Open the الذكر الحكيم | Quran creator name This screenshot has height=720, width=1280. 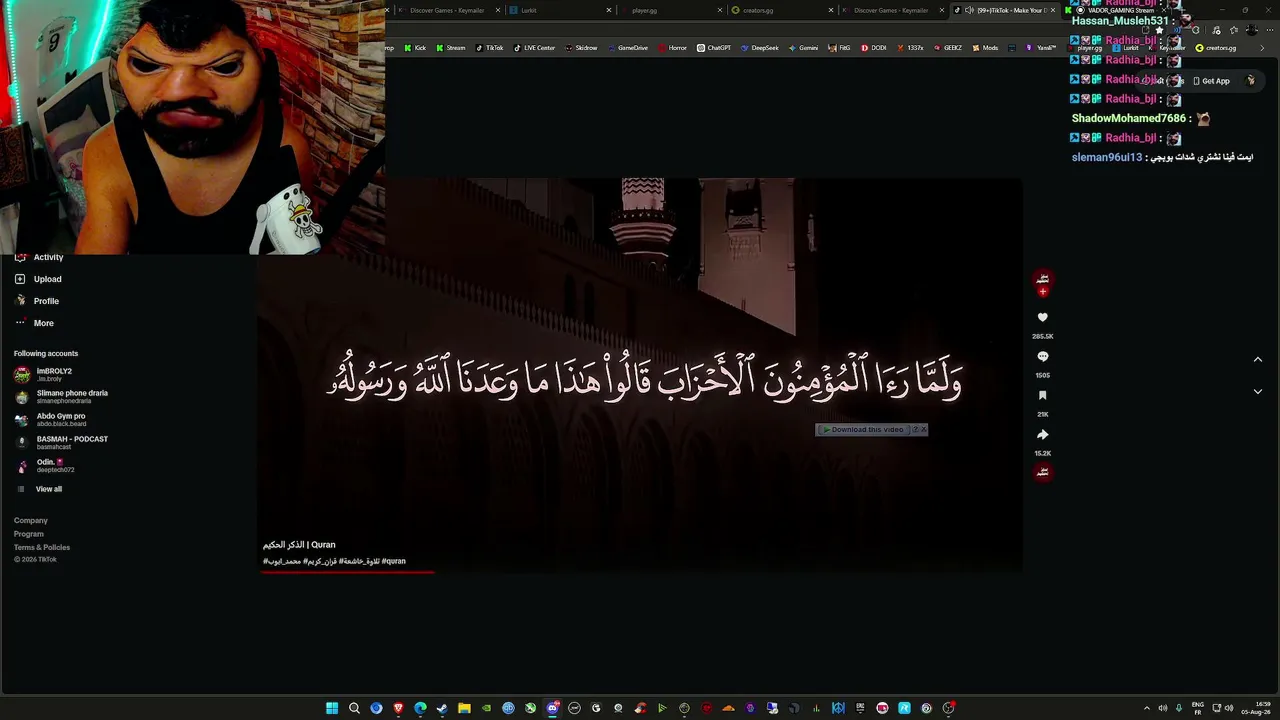[x=299, y=545]
